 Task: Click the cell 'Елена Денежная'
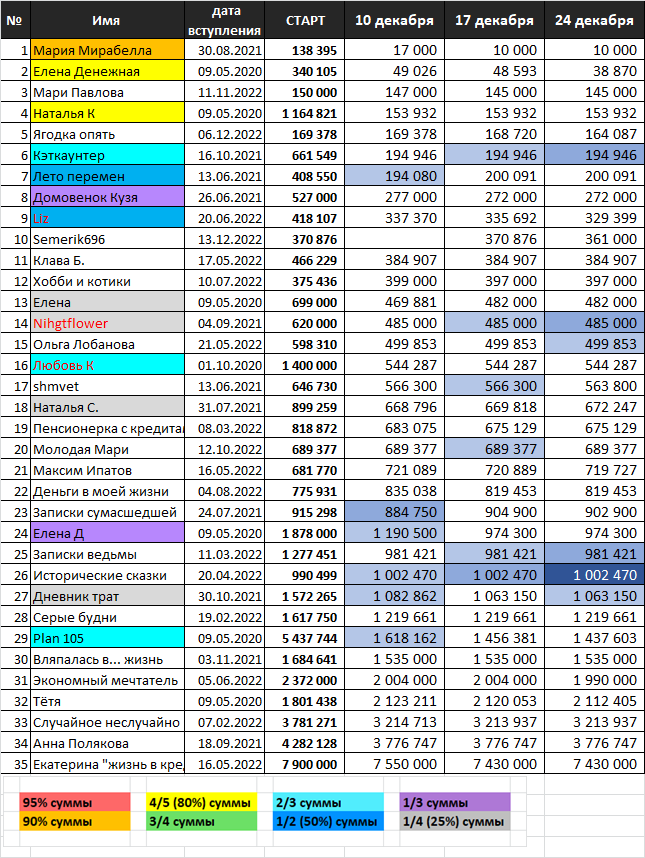107,71
